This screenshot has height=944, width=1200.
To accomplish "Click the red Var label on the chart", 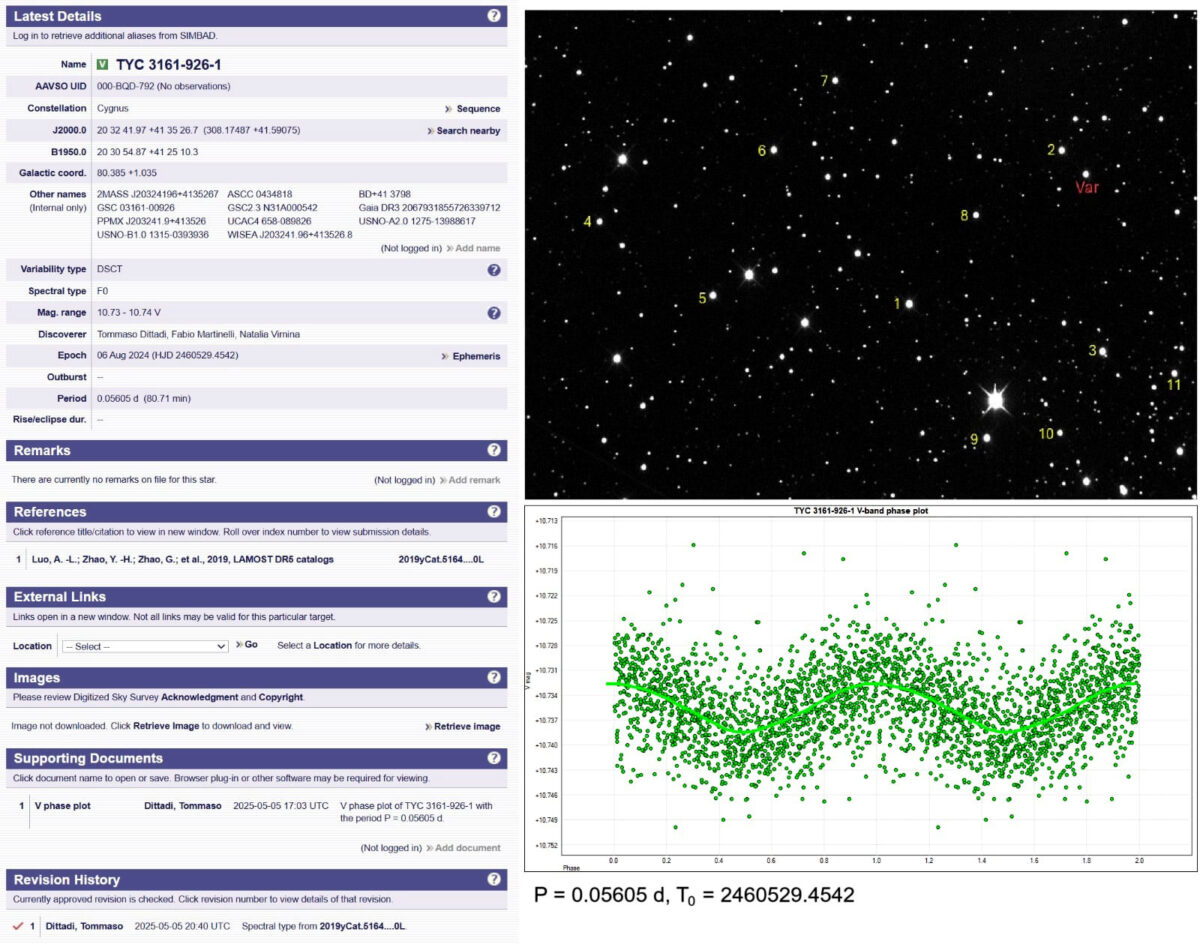I will pyautogui.click(x=1087, y=188).
